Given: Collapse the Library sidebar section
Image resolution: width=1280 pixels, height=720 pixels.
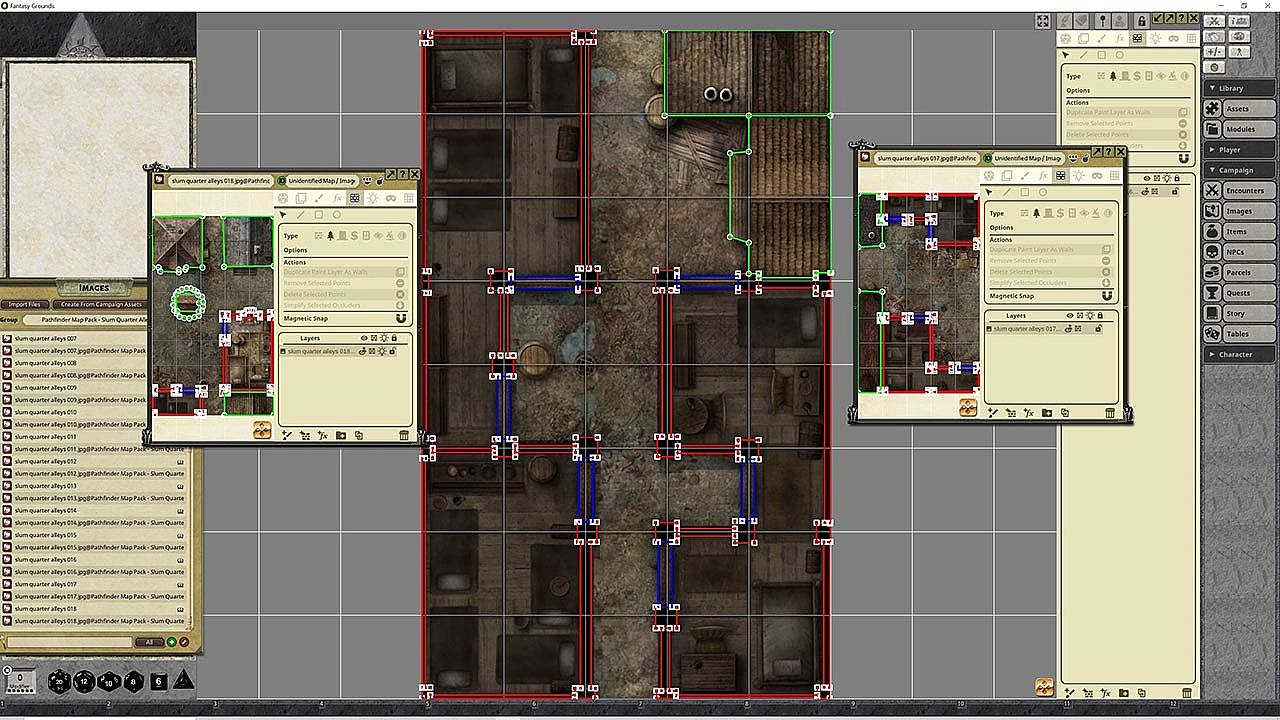Looking at the screenshot, I should 1240,88.
